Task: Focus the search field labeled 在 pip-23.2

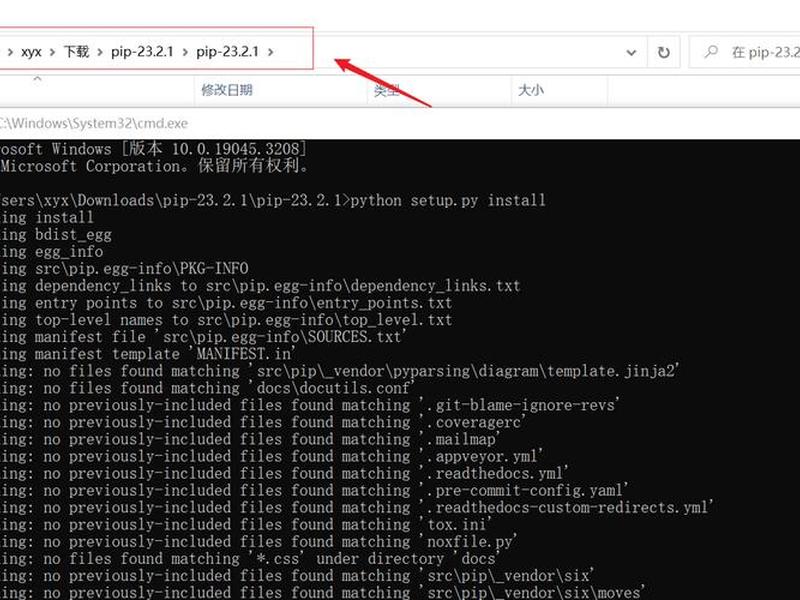Action: [x=744, y=52]
